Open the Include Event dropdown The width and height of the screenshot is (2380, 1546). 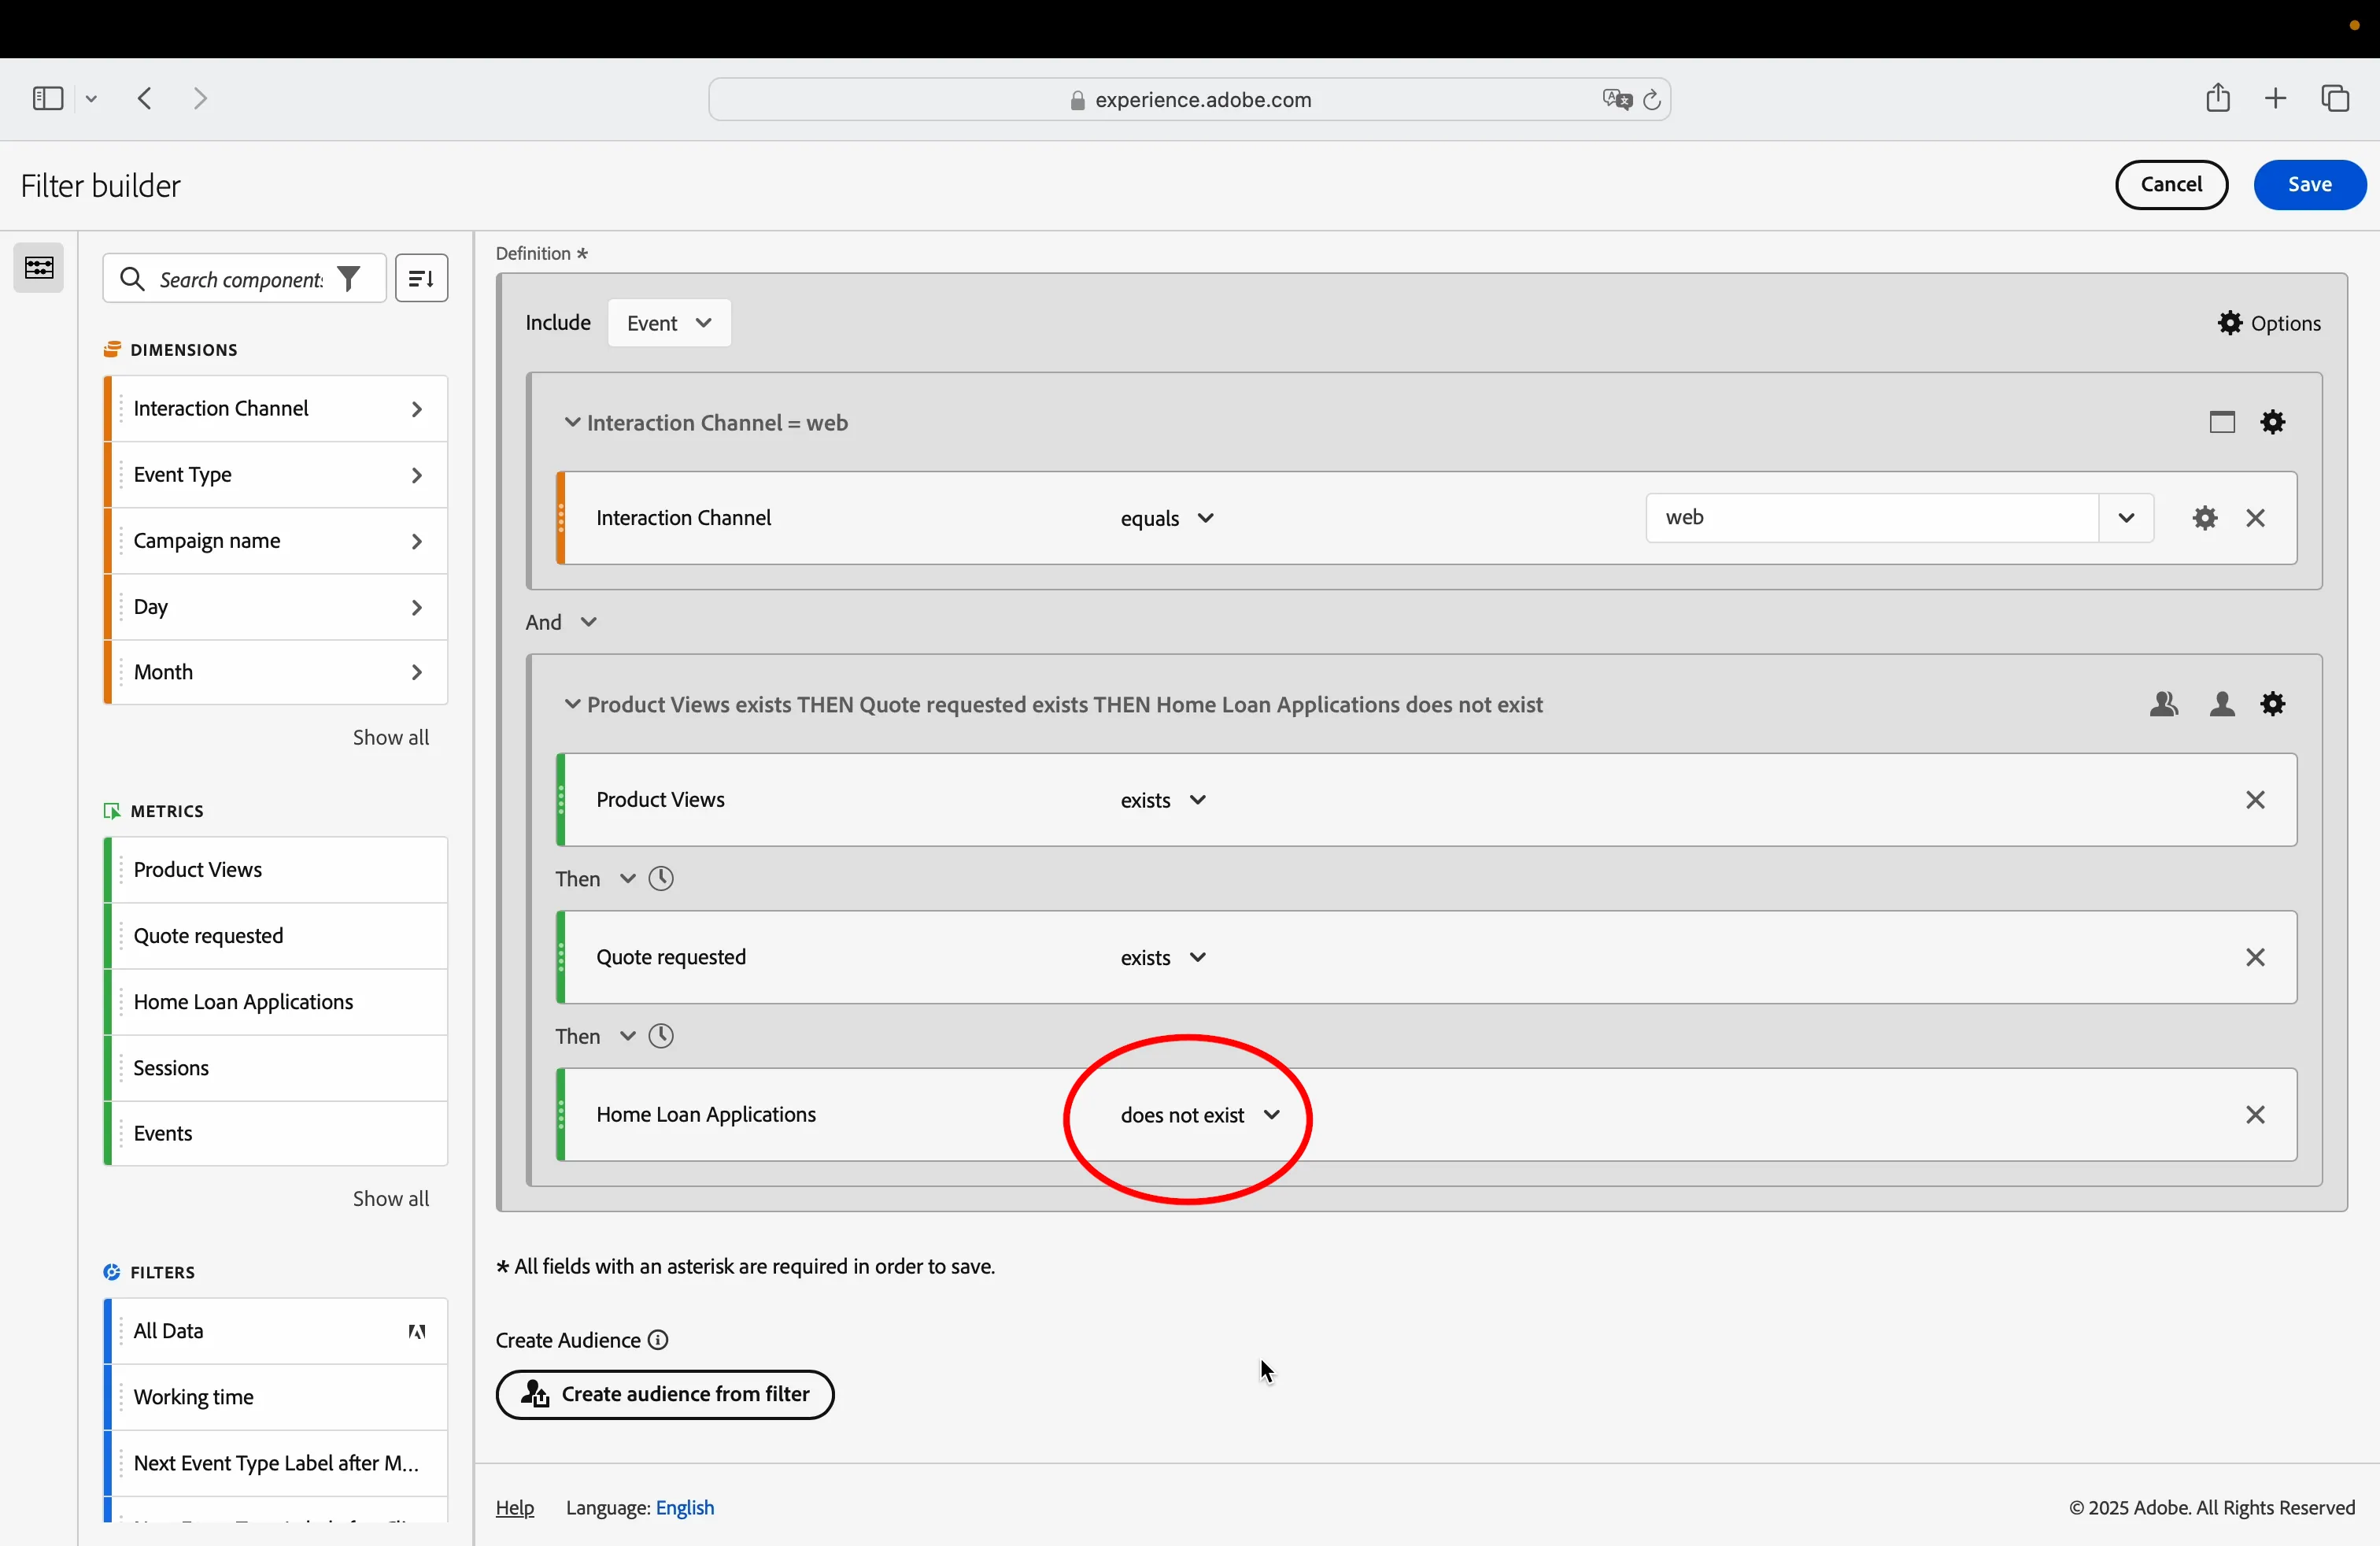click(669, 323)
